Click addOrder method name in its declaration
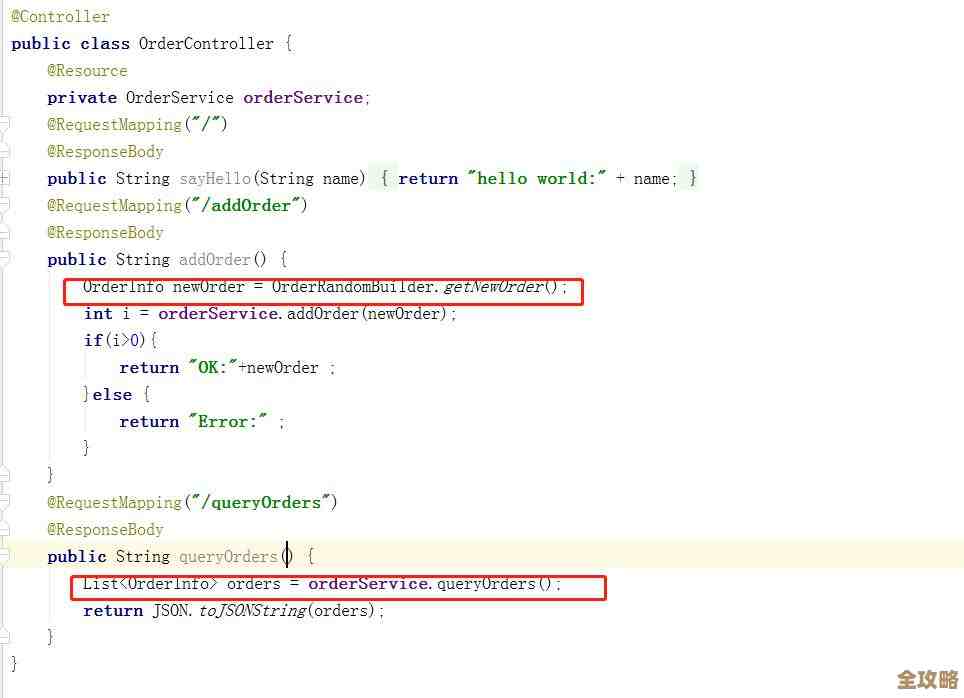Image resolution: width=964 pixels, height=698 pixels. coord(215,260)
